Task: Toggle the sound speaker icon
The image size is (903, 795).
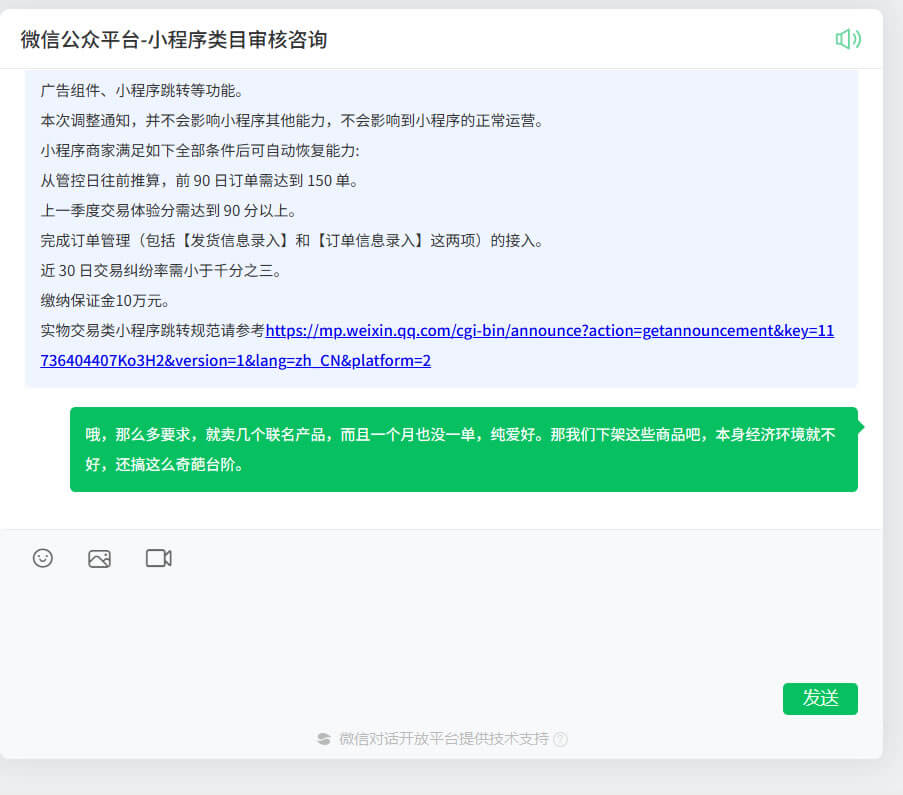Action: pyautogui.click(x=848, y=39)
